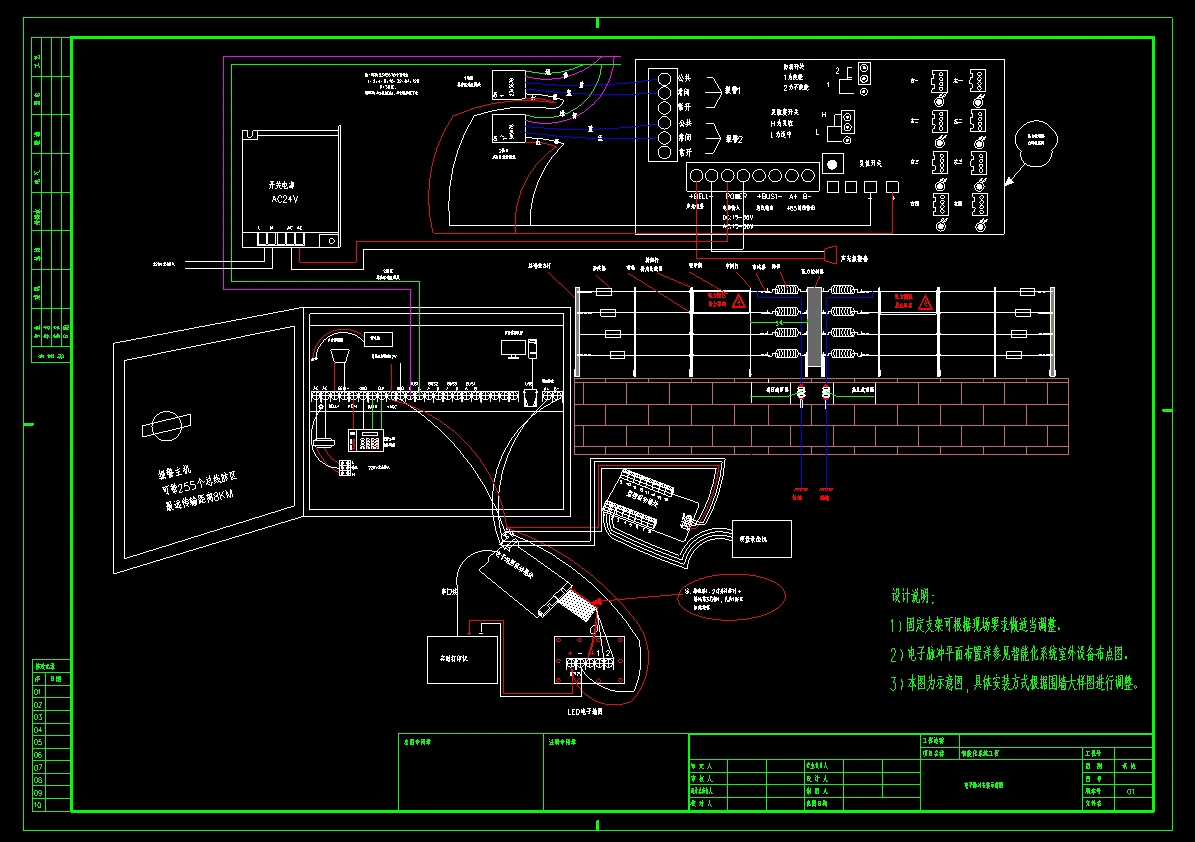Select the '+BUS1-' terminal label
The image size is (1195, 842).
[768, 197]
